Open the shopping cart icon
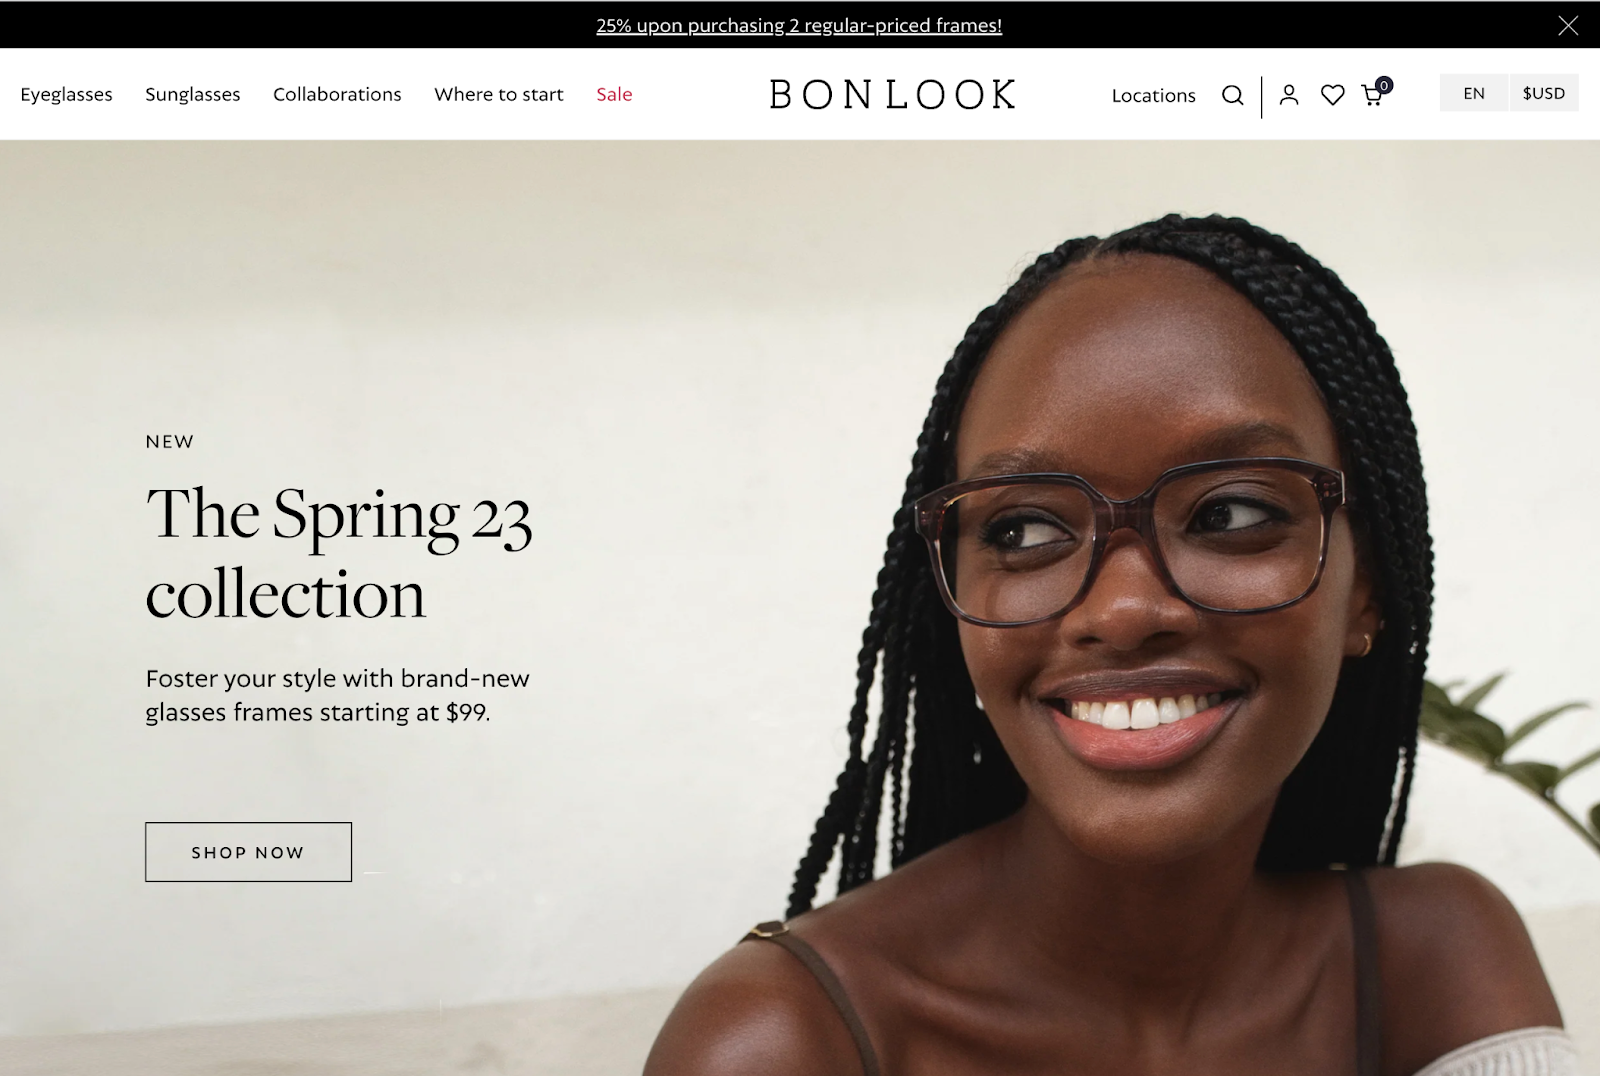Screen dimensions: 1600x1076 click(x=1373, y=95)
